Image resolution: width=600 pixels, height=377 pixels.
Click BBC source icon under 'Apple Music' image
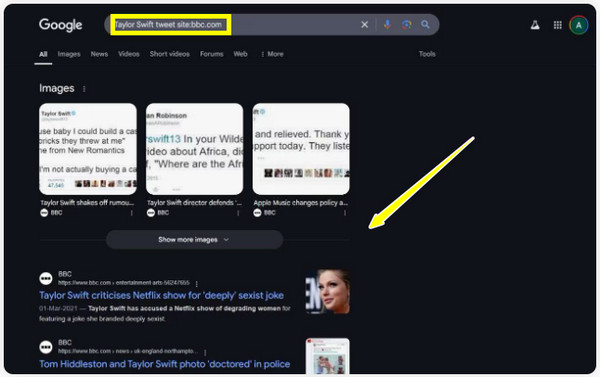pyautogui.click(x=257, y=213)
